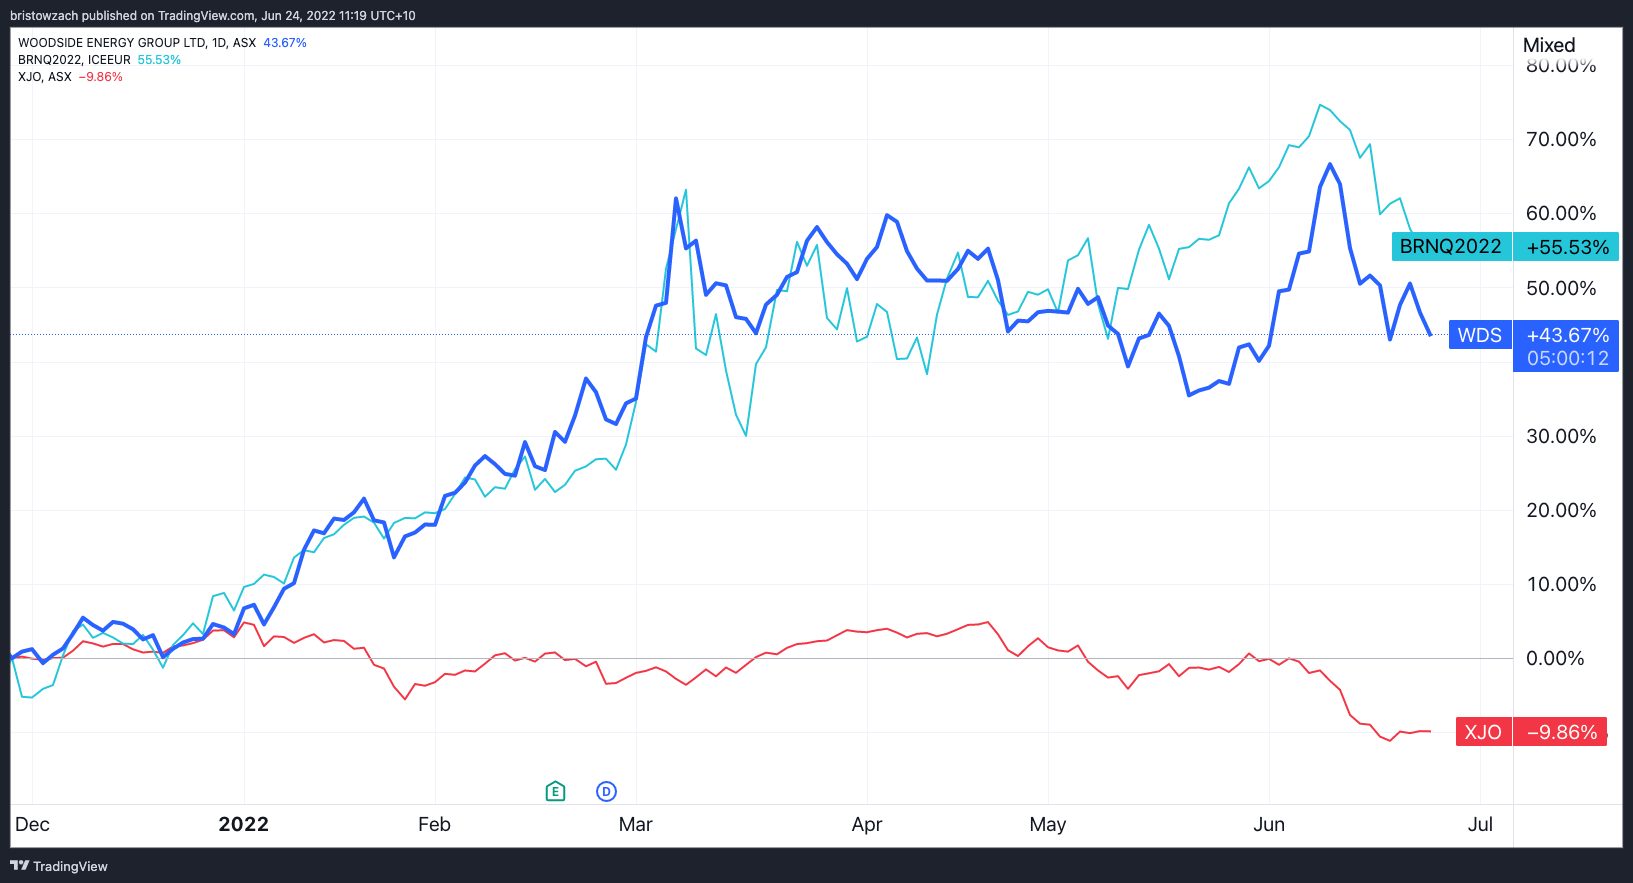Click the 70.00% axis label
Viewport: 1633px width, 883px height.
pos(1561,139)
